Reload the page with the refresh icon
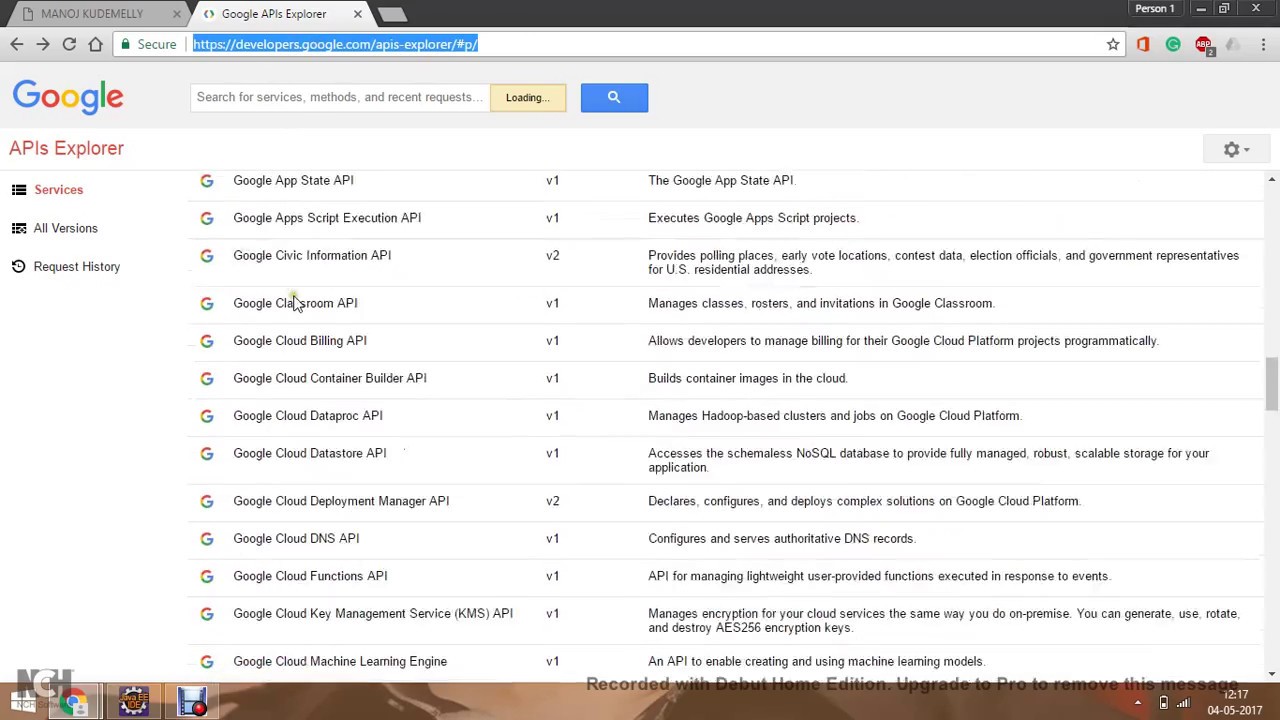The image size is (1280, 720). pos(69,44)
